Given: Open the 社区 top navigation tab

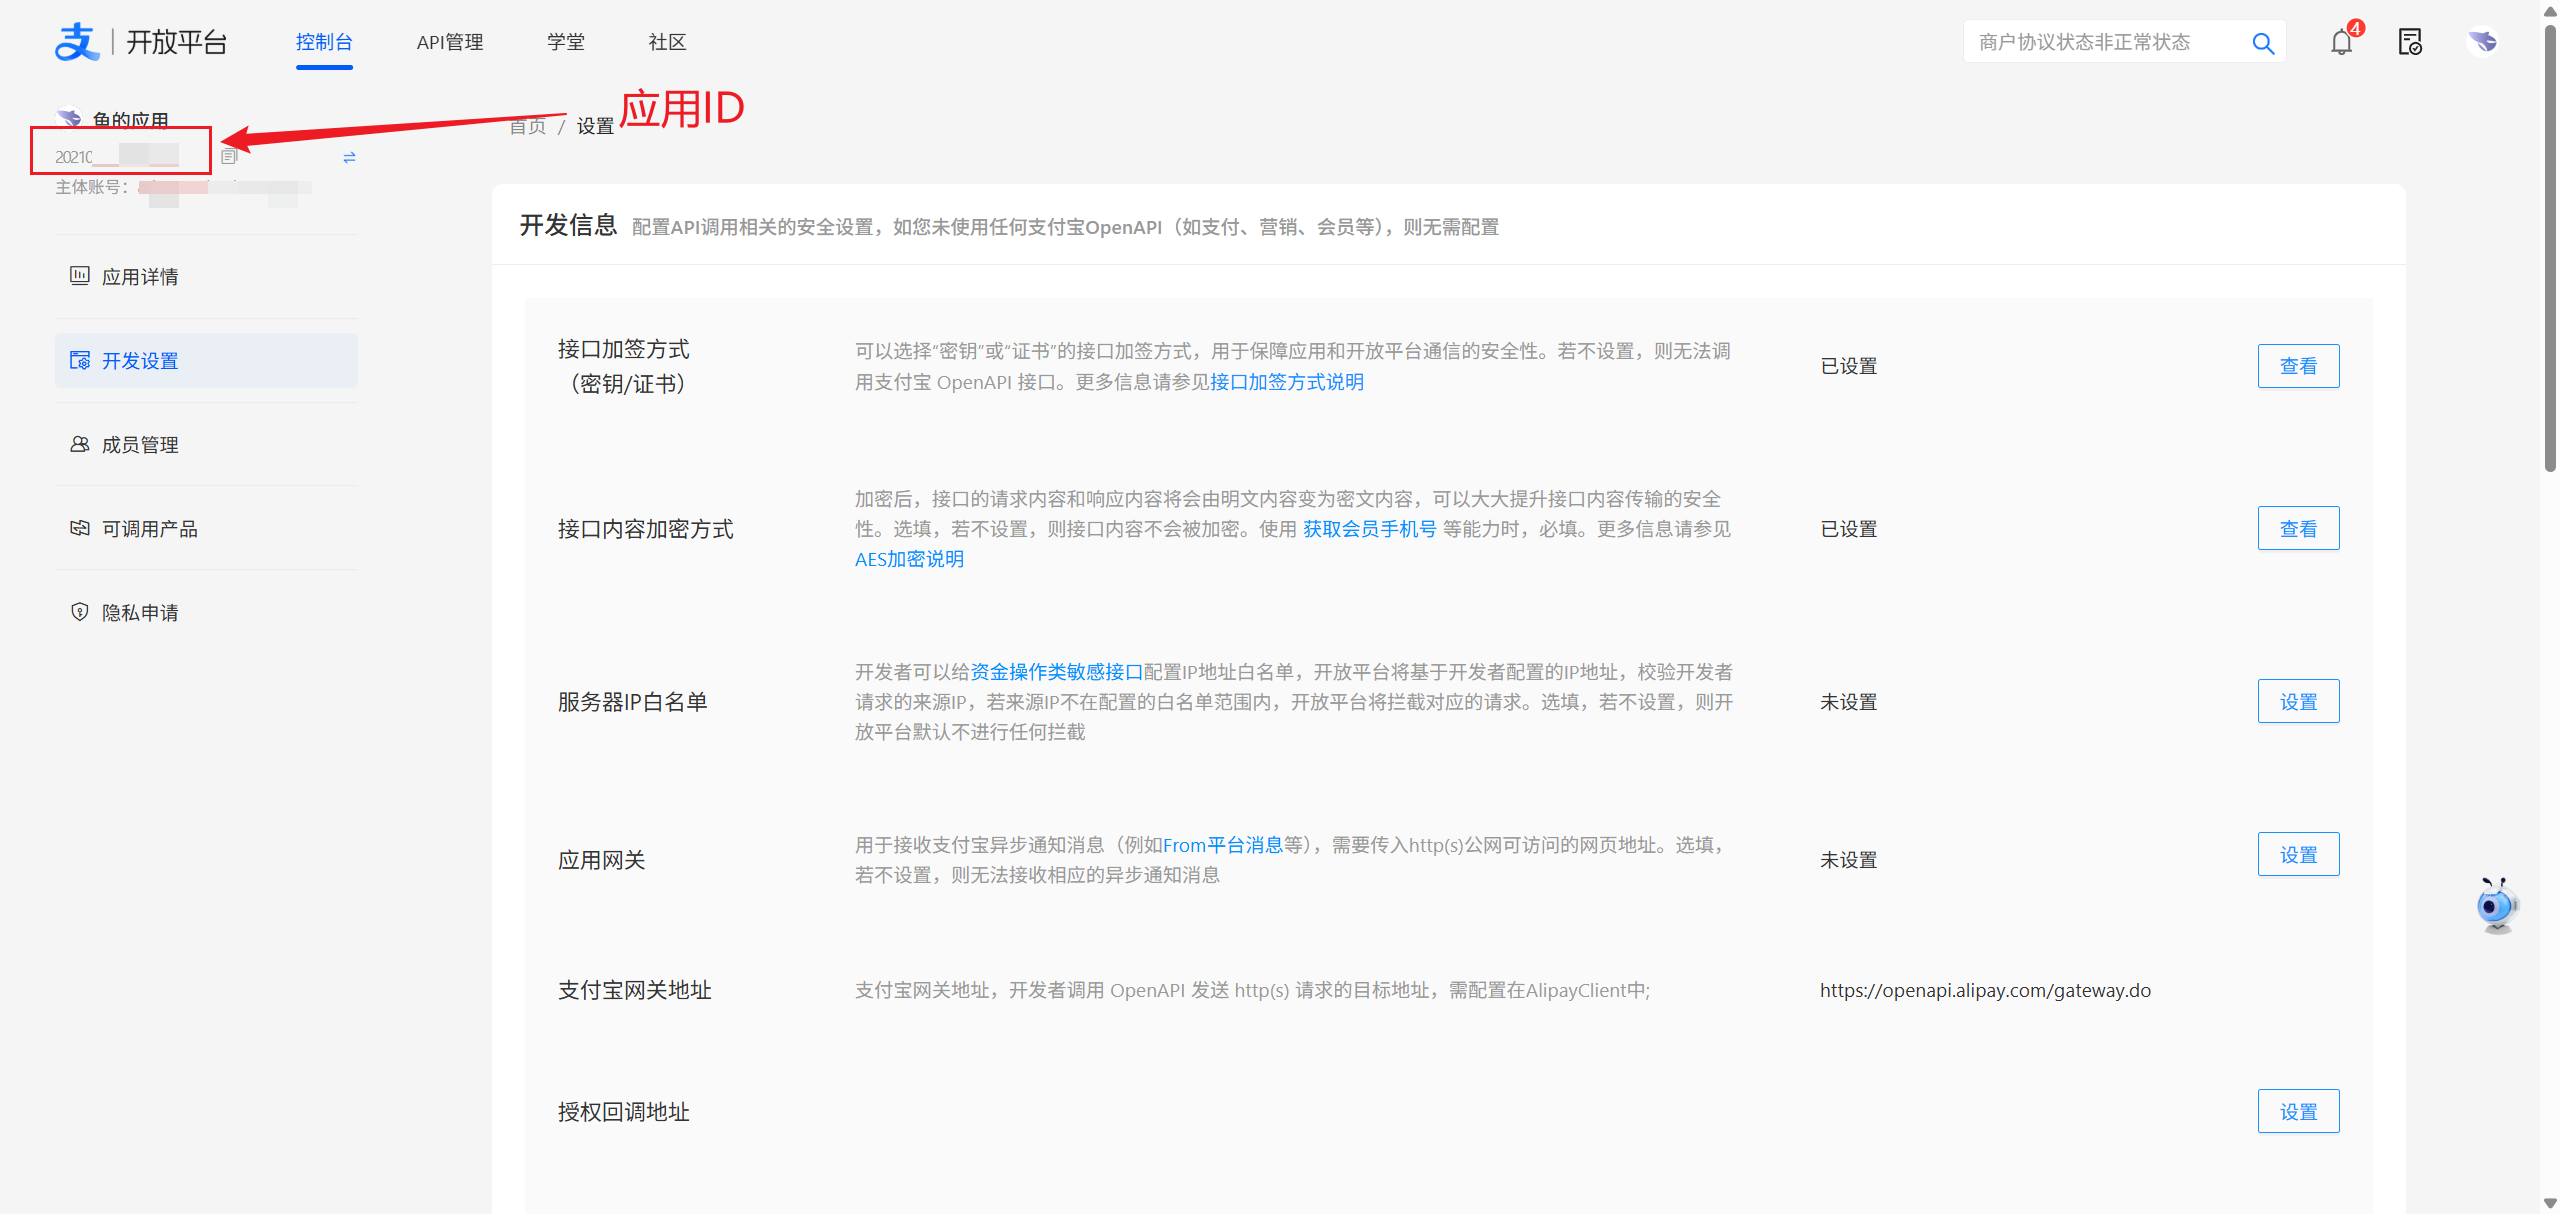Looking at the screenshot, I should [x=667, y=42].
